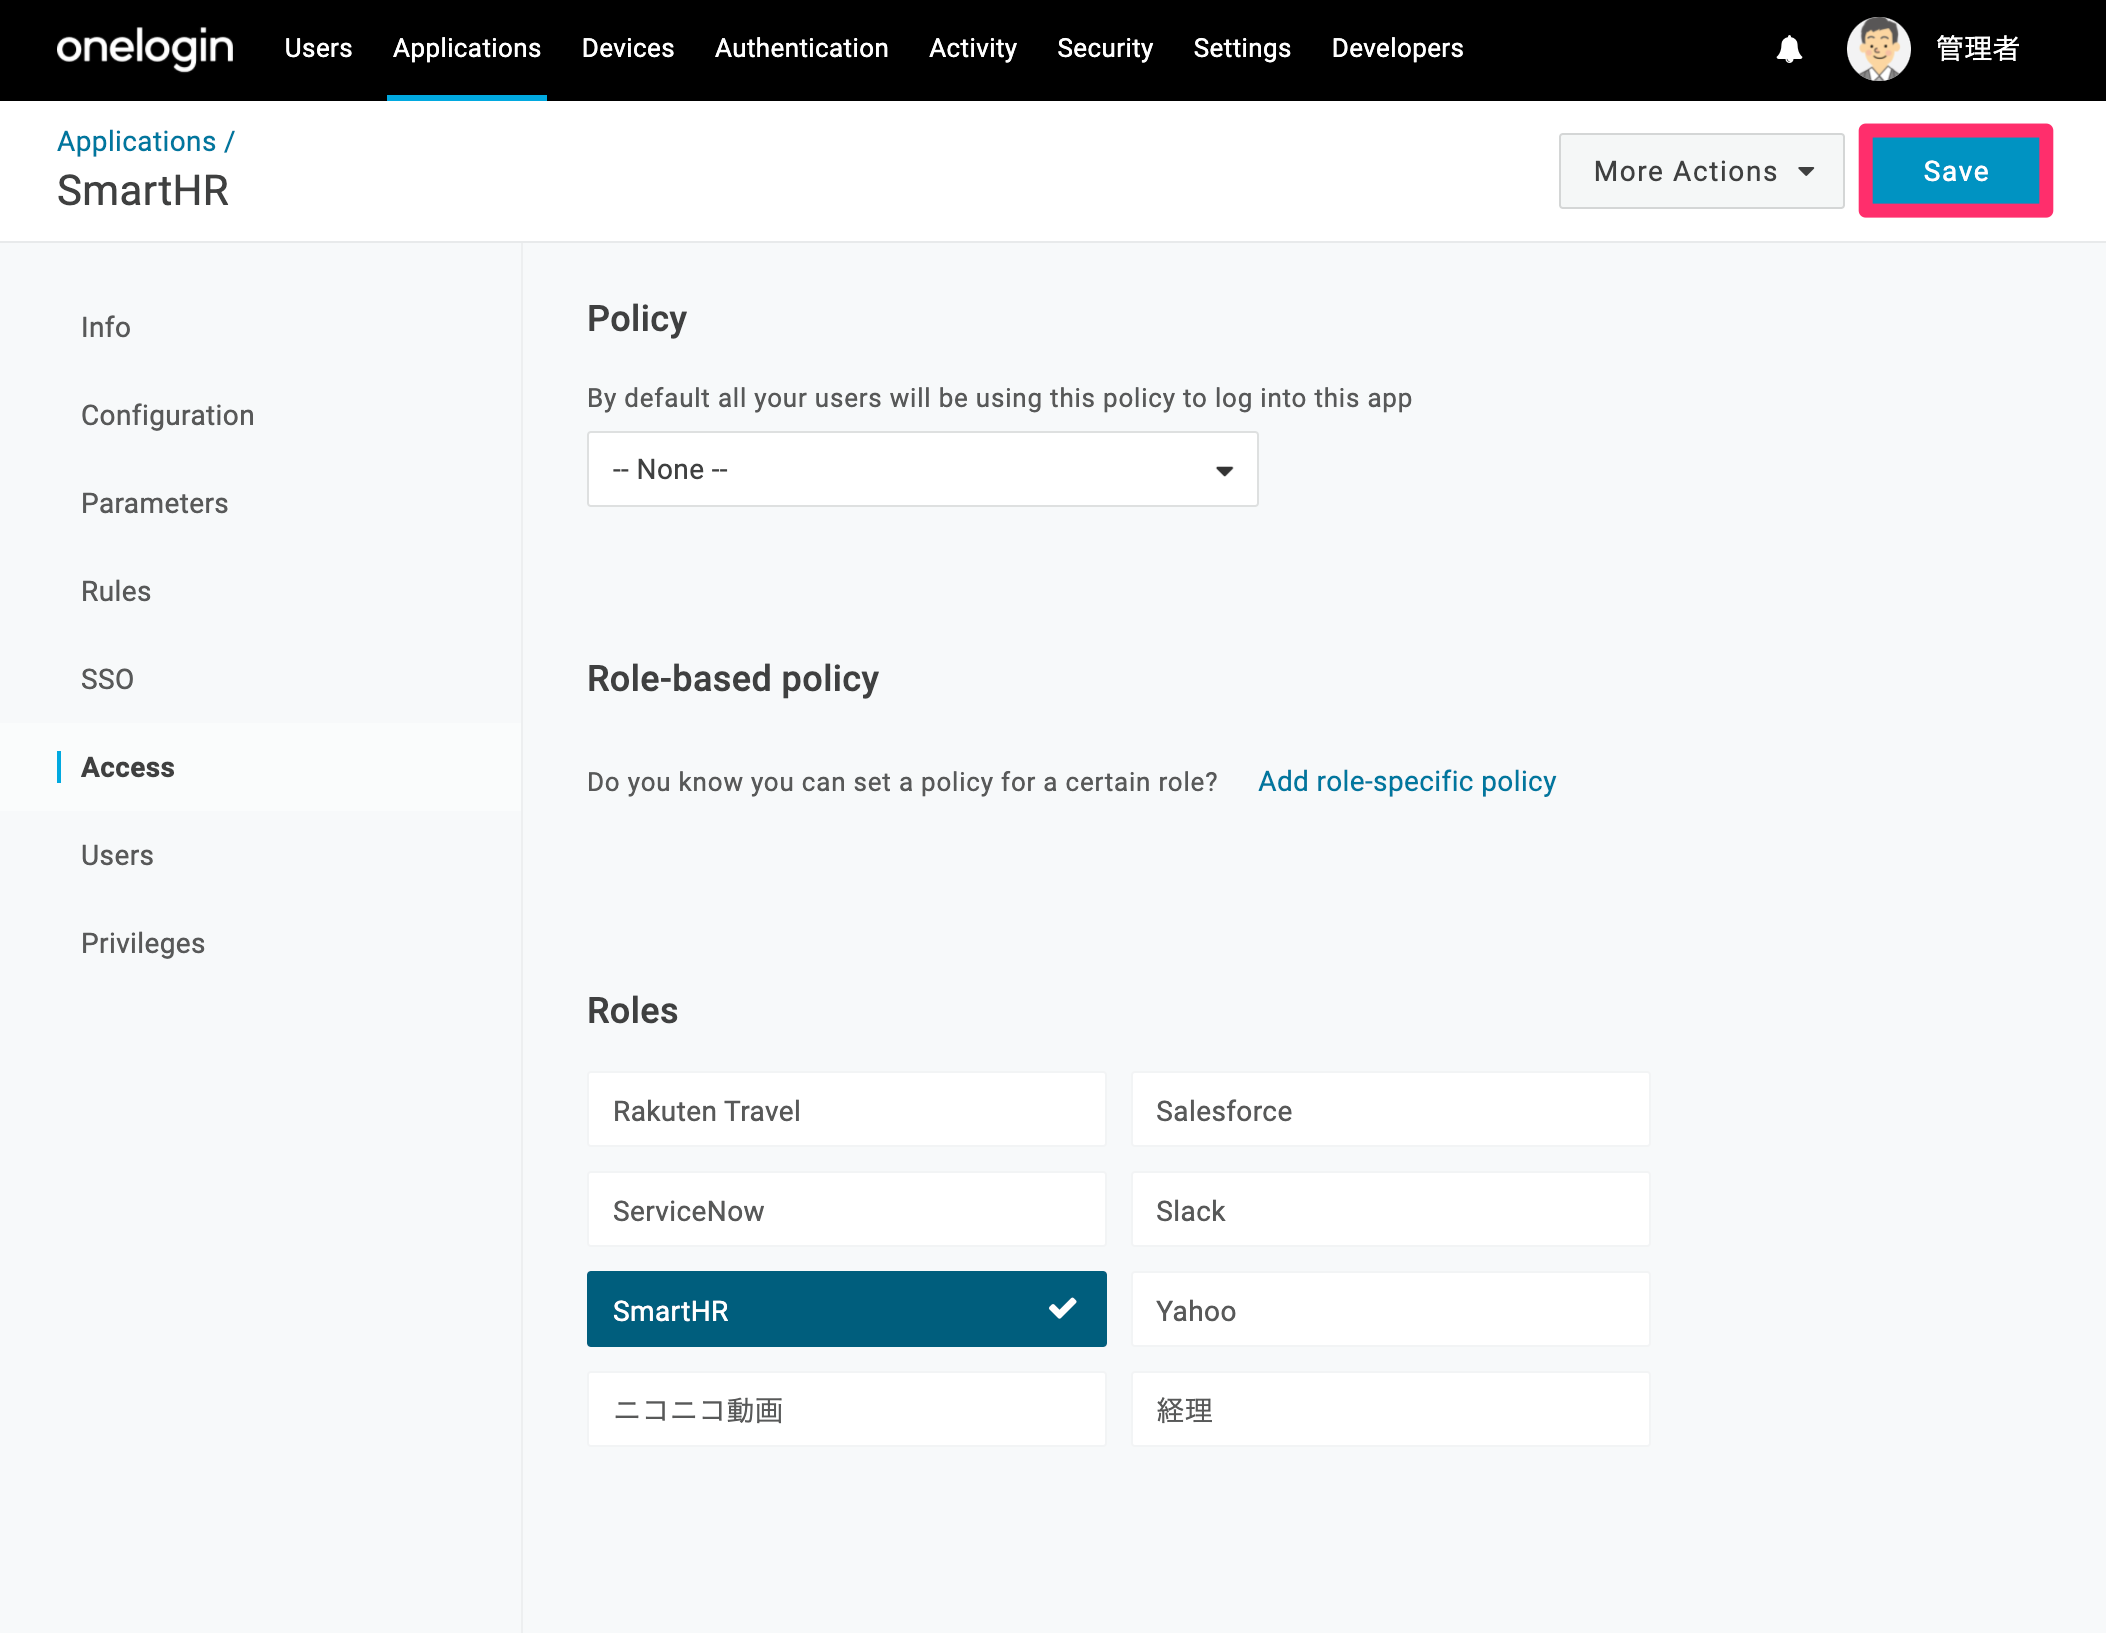
Task: Switch to the Rules tab
Action: 115,591
